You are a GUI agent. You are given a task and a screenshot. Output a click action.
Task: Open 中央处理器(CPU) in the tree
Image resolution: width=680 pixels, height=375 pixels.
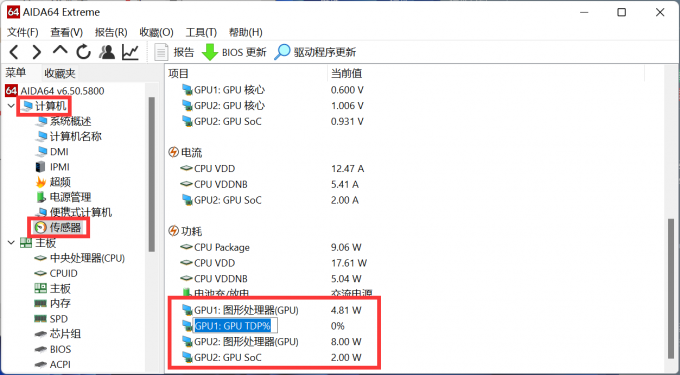click(x=80, y=258)
